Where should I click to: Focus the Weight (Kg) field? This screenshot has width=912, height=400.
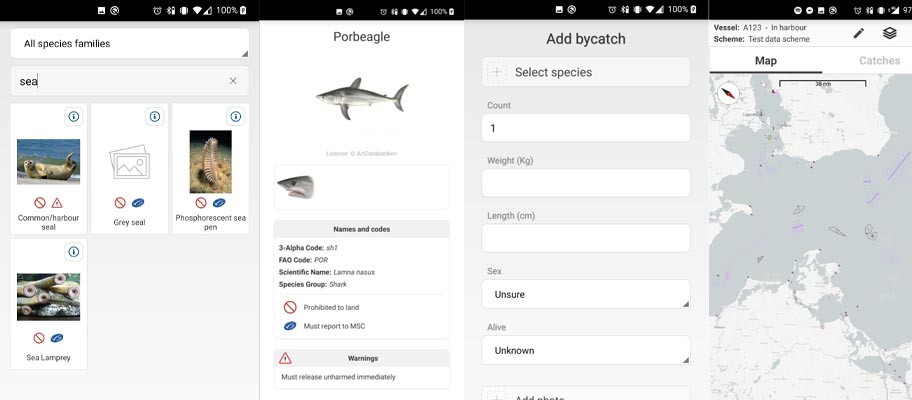tap(585, 183)
